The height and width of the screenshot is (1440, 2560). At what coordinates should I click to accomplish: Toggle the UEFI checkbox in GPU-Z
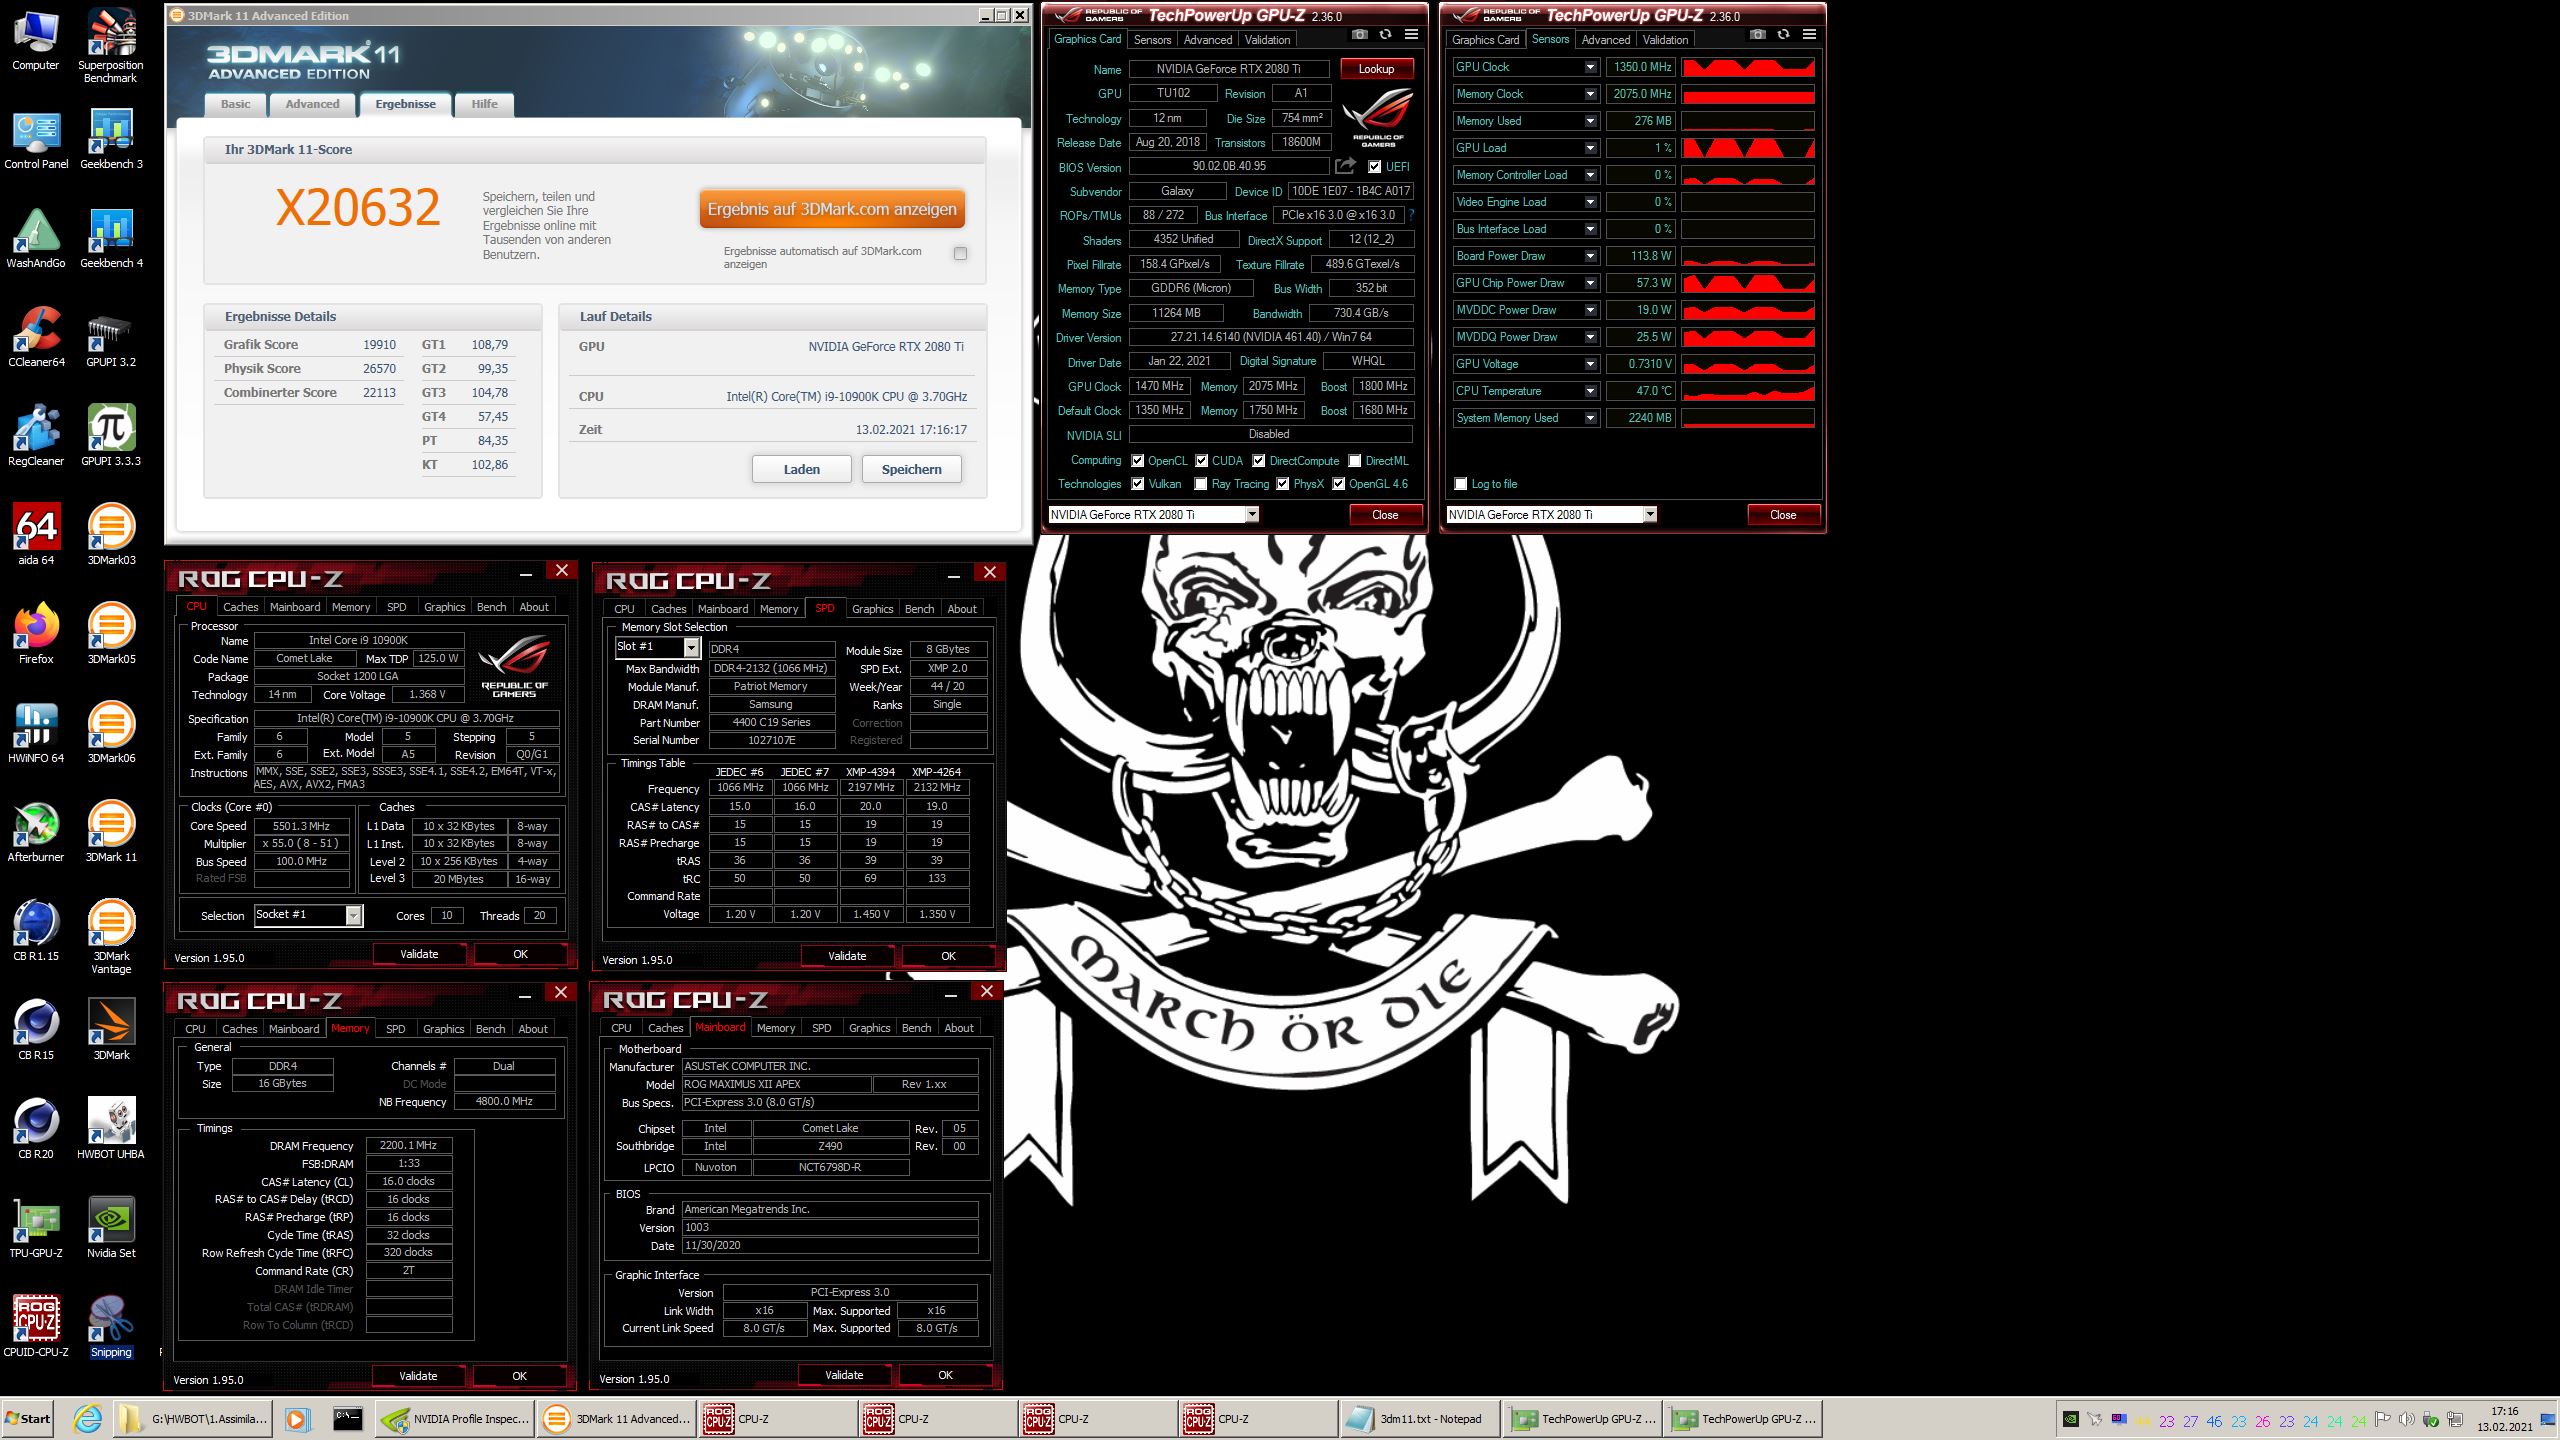pos(1374,167)
